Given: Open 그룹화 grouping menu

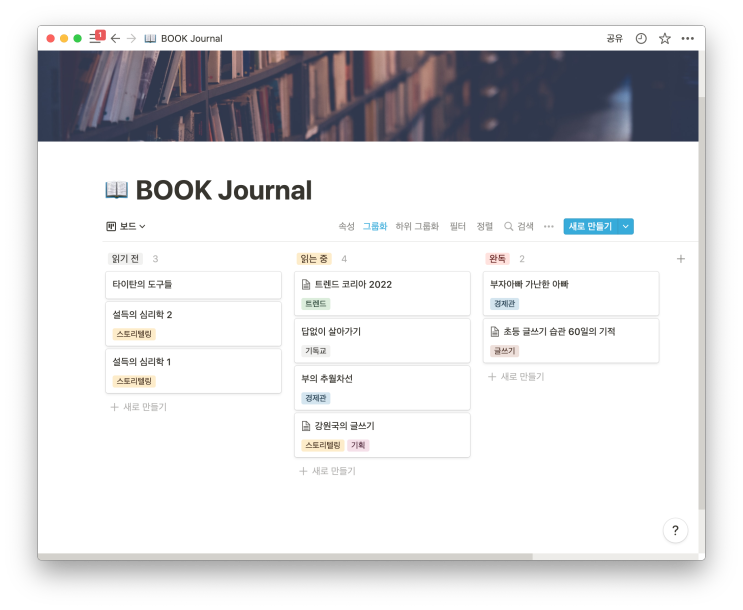Looking at the screenshot, I should [x=375, y=227].
